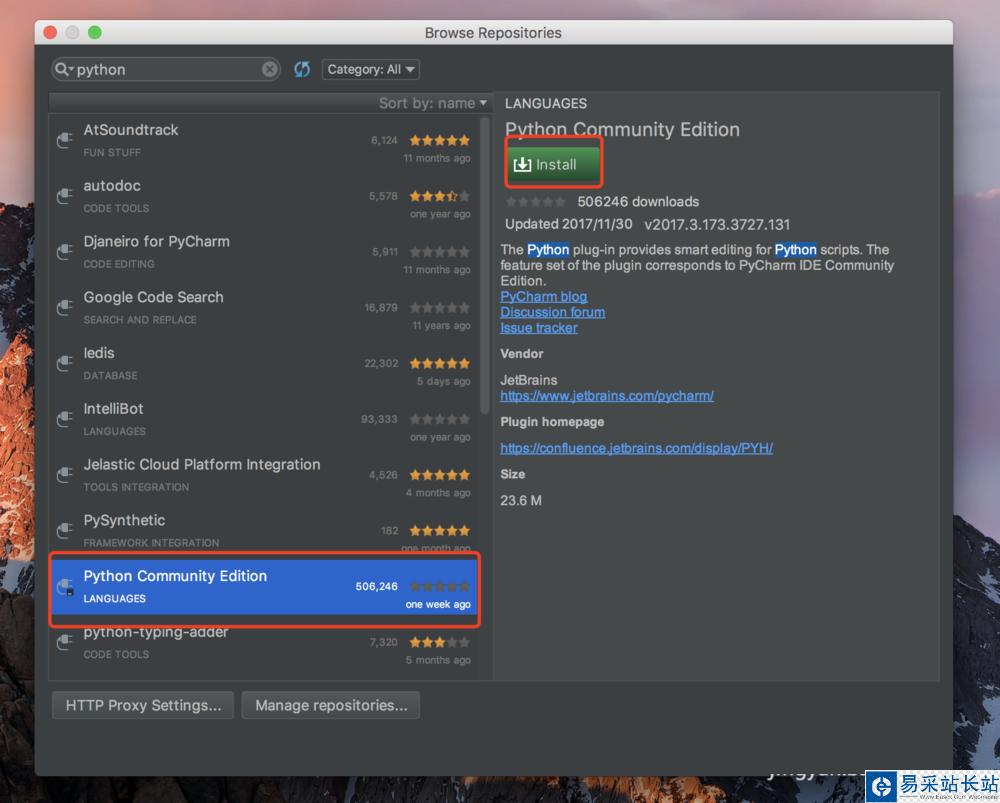The height and width of the screenshot is (803, 1000).
Task: Click the Iedis plugin plug icon
Action: [64, 363]
